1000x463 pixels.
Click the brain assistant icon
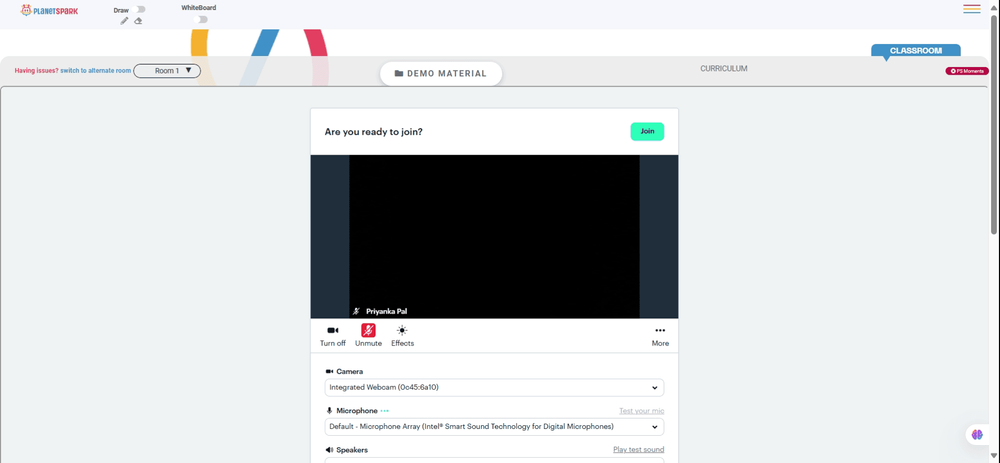click(x=977, y=434)
